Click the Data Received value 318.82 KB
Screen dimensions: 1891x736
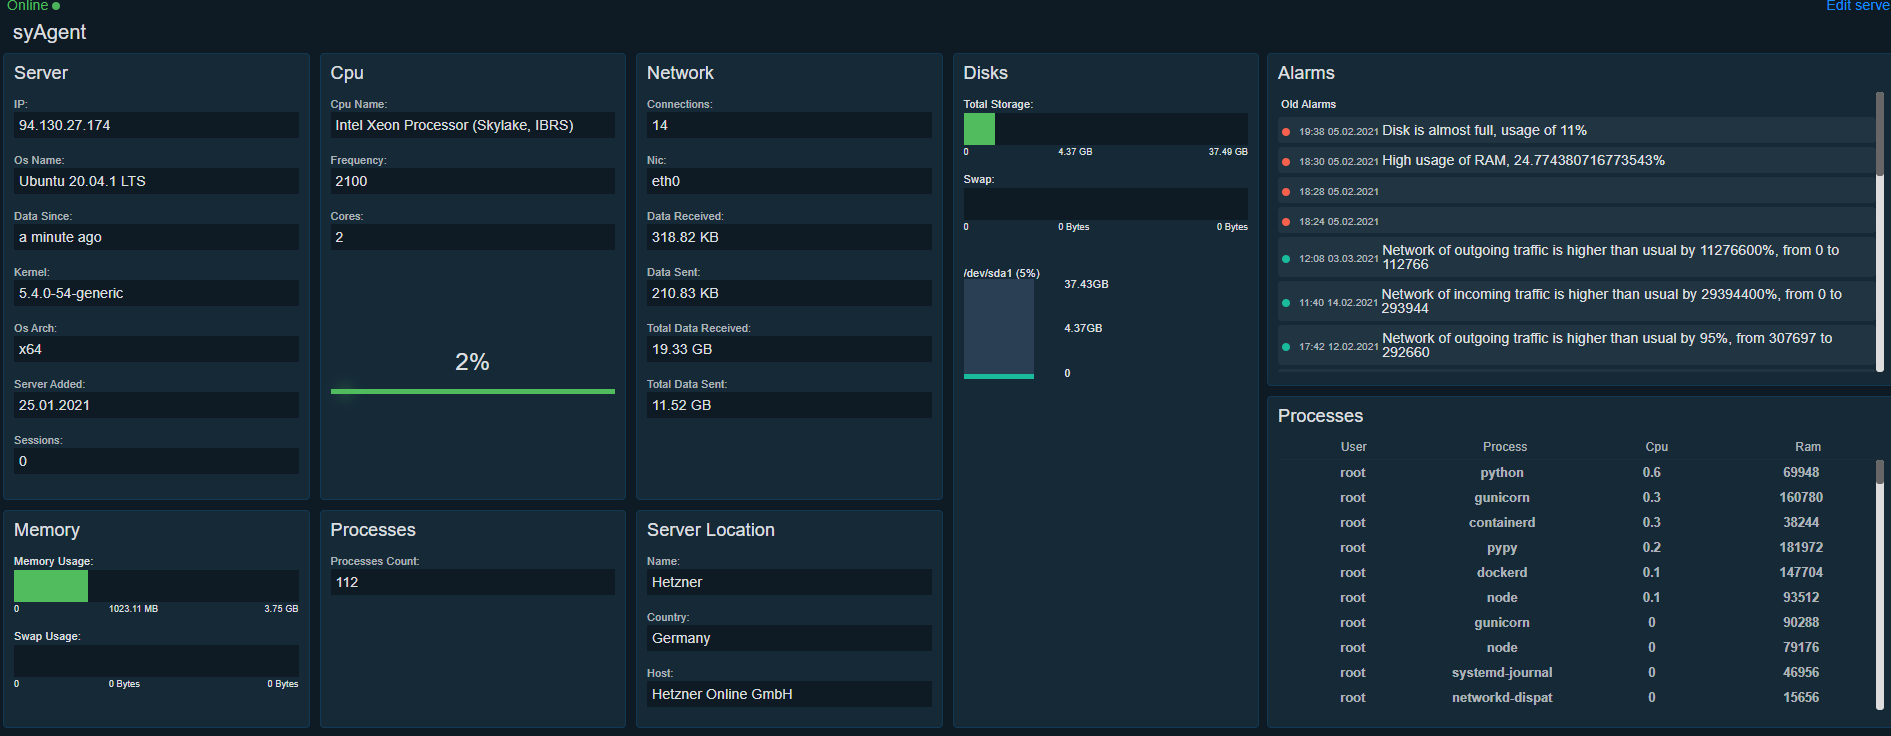(x=789, y=237)
